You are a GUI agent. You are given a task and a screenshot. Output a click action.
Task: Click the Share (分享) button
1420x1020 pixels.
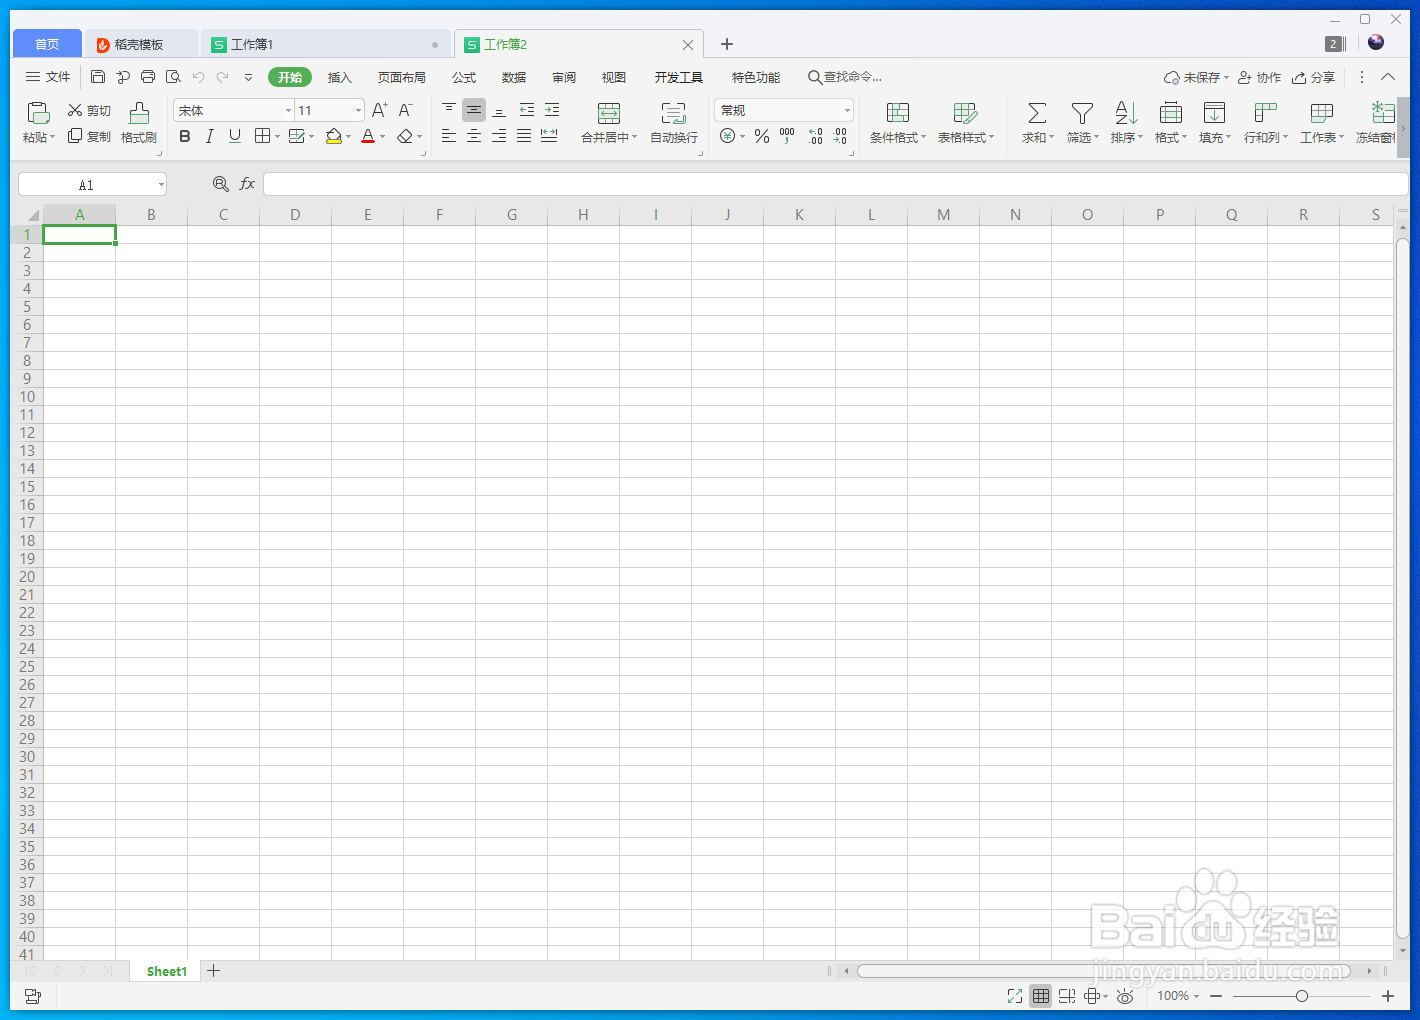[1313, 77]
